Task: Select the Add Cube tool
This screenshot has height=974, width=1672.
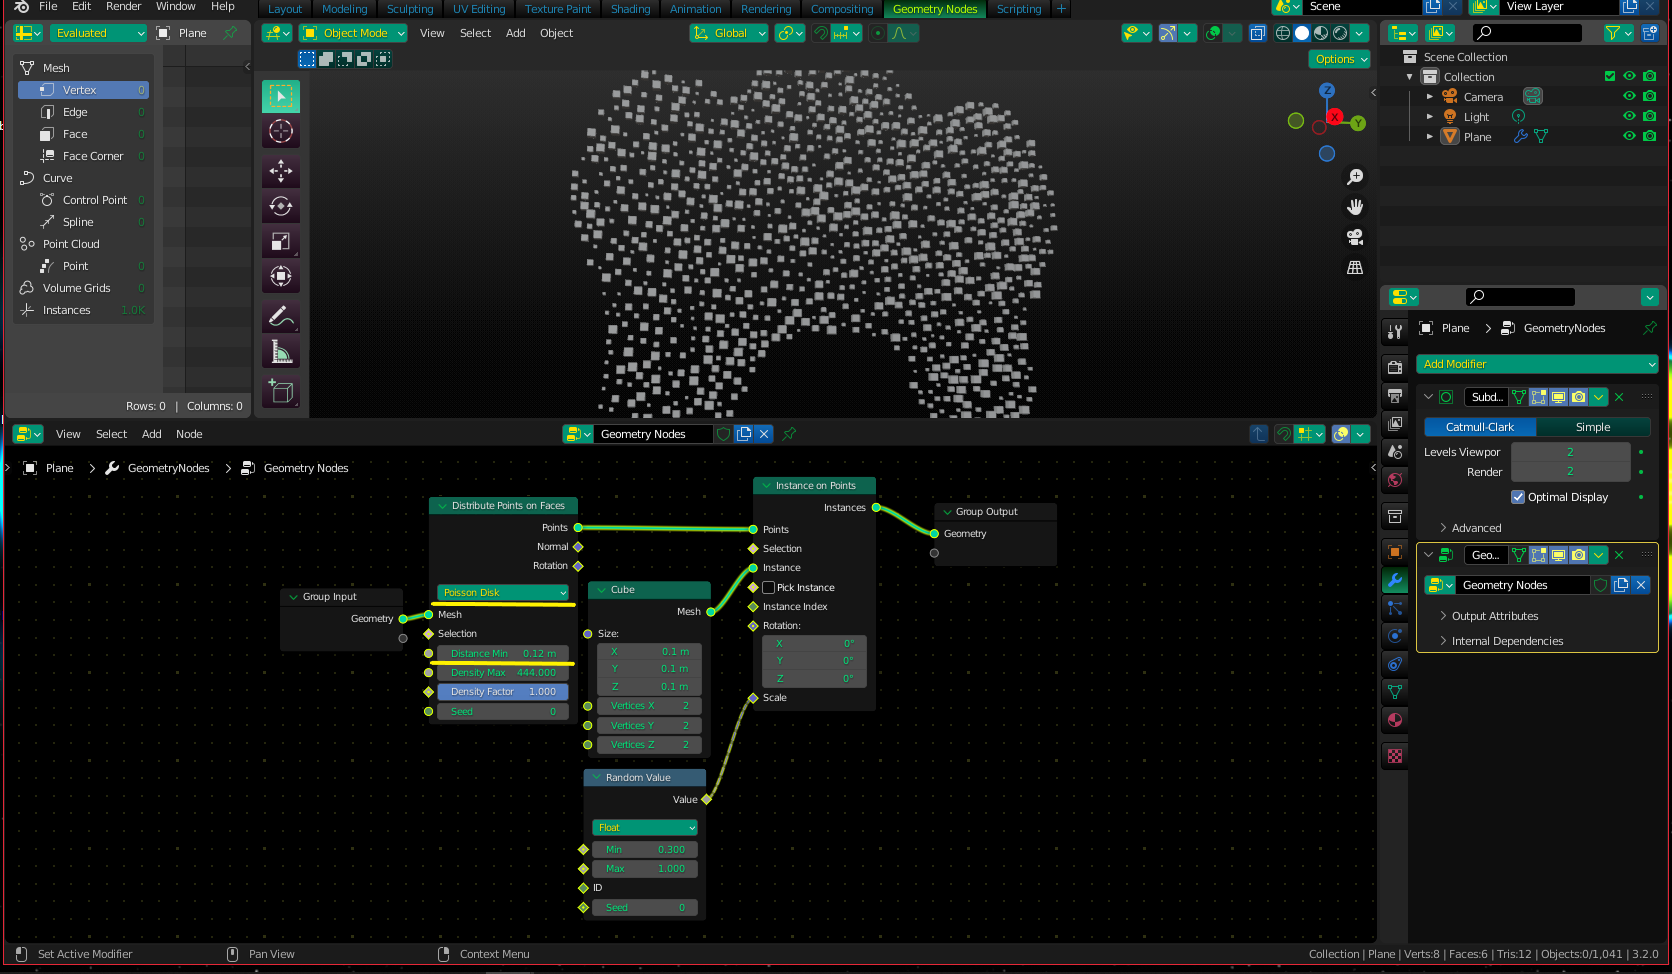Action: (281, 392)
